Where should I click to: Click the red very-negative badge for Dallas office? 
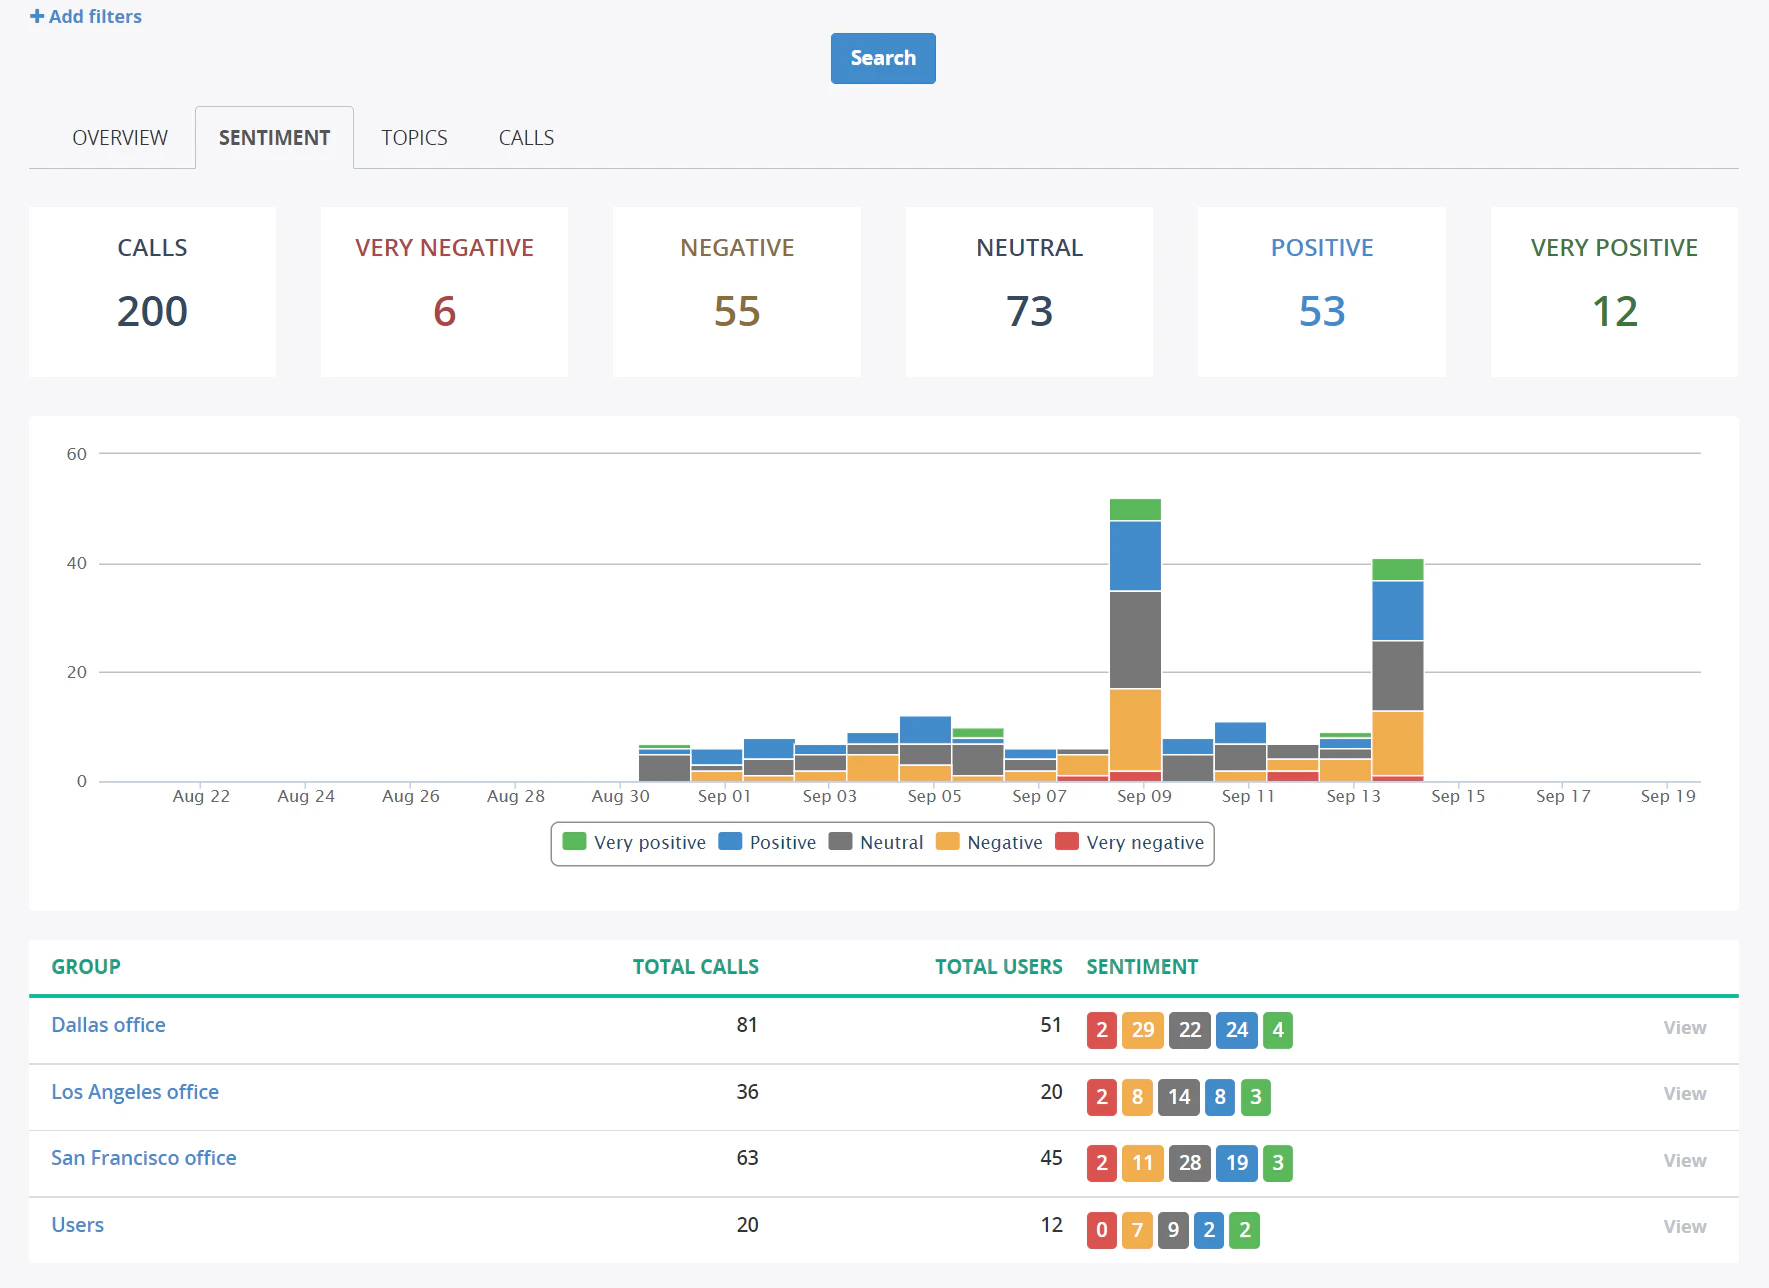click(x=1101, y=1030)
